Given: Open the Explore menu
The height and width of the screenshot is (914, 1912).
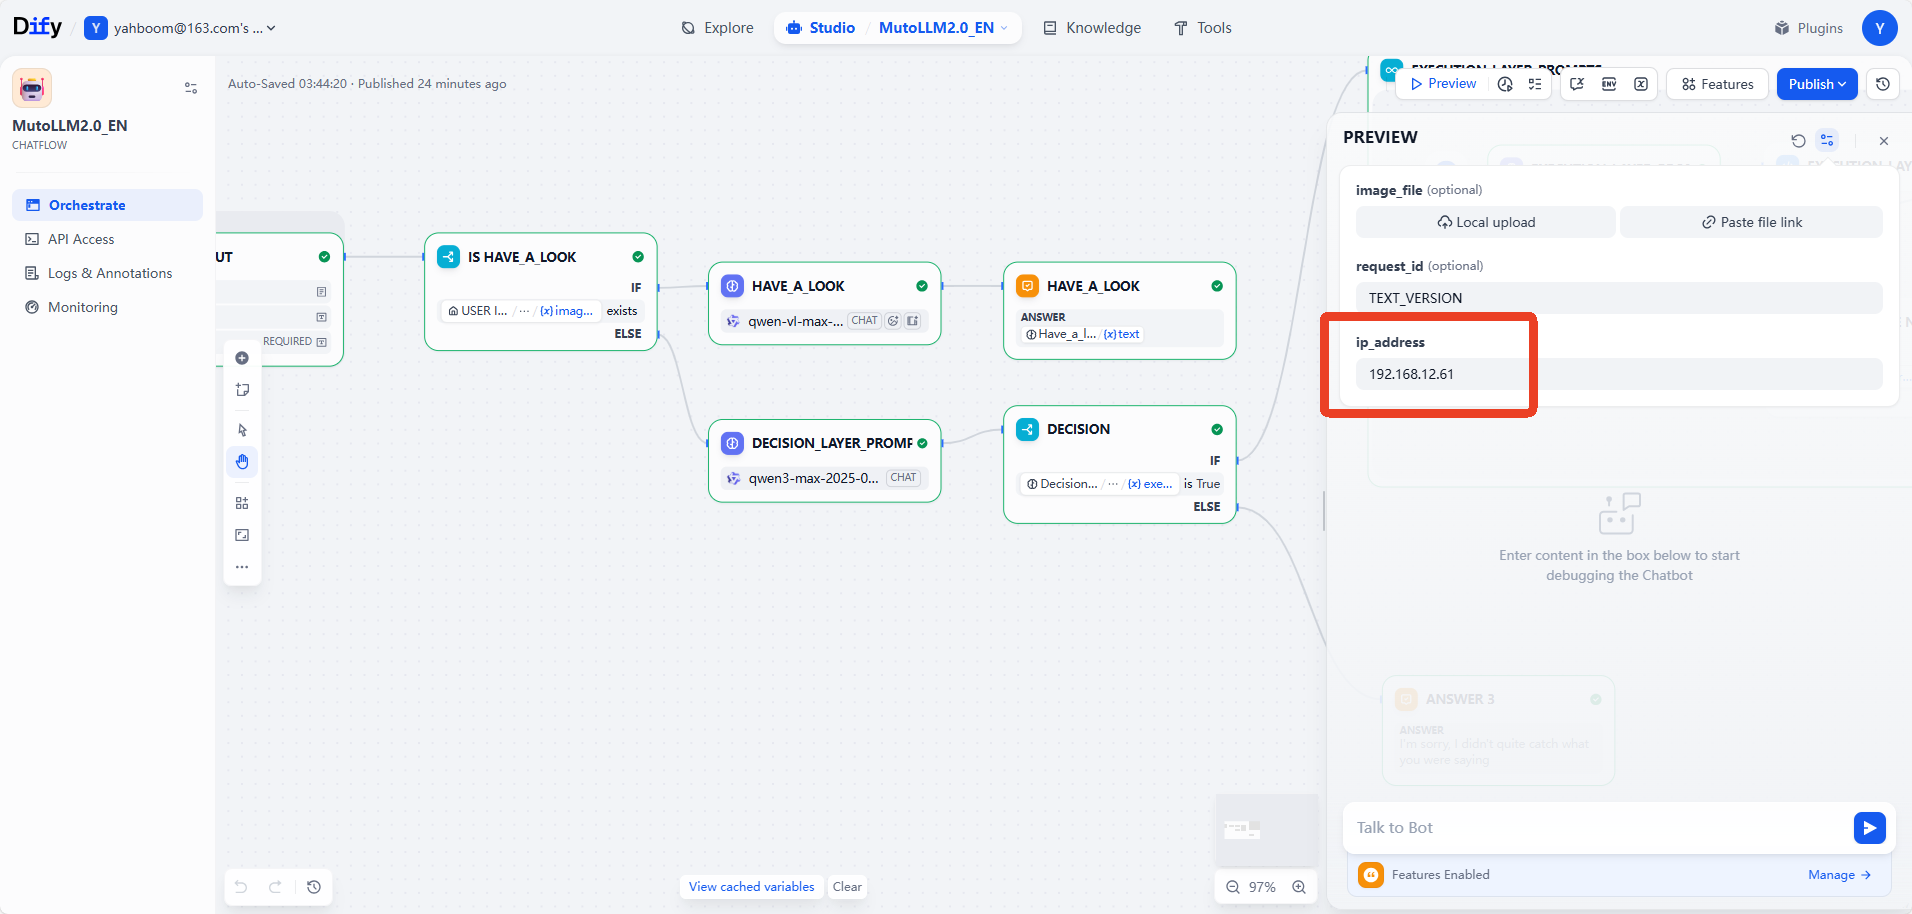Looking at the screenshot, I should [717, 28].
